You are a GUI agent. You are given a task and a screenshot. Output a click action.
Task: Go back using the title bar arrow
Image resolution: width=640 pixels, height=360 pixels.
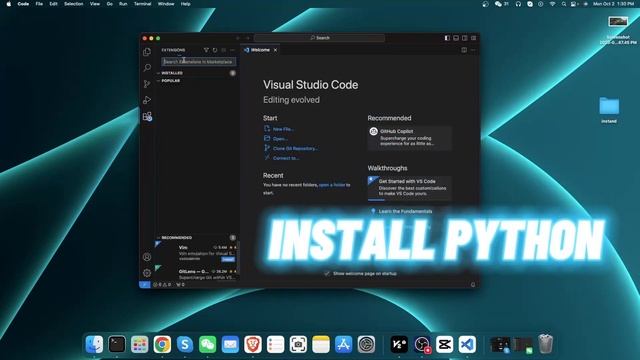[238, 38]
